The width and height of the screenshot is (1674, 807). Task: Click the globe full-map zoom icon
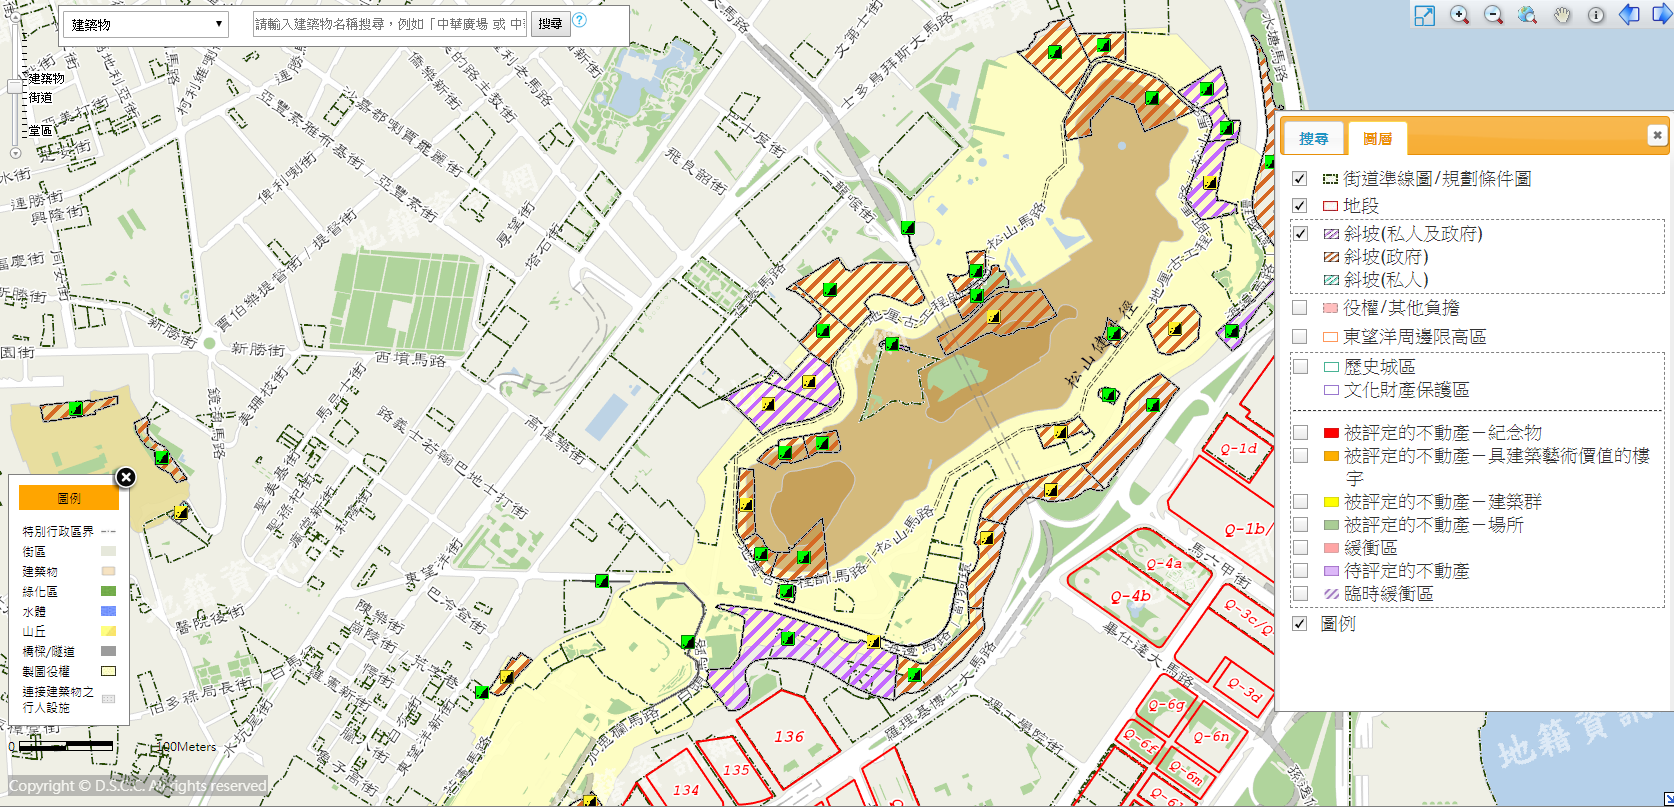pyautogui.click(x=1527, y=15)
